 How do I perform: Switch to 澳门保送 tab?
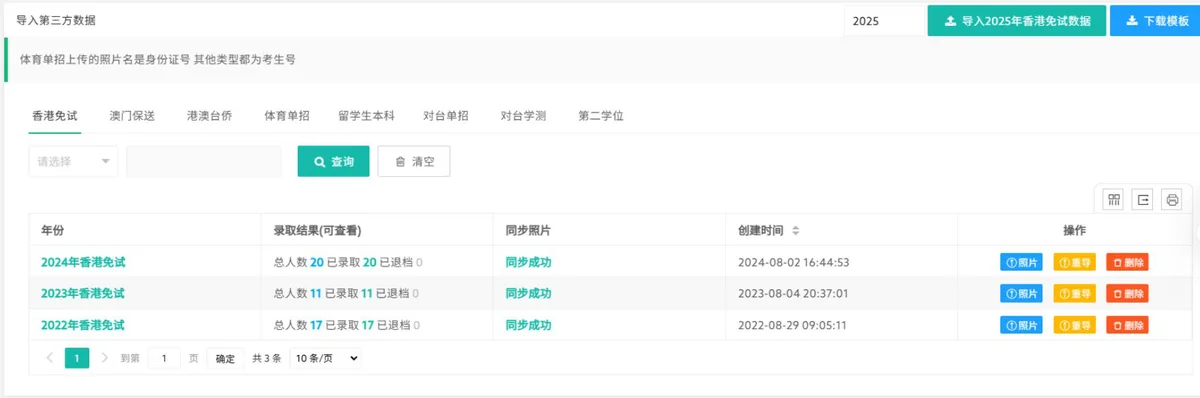click(132, 116)
